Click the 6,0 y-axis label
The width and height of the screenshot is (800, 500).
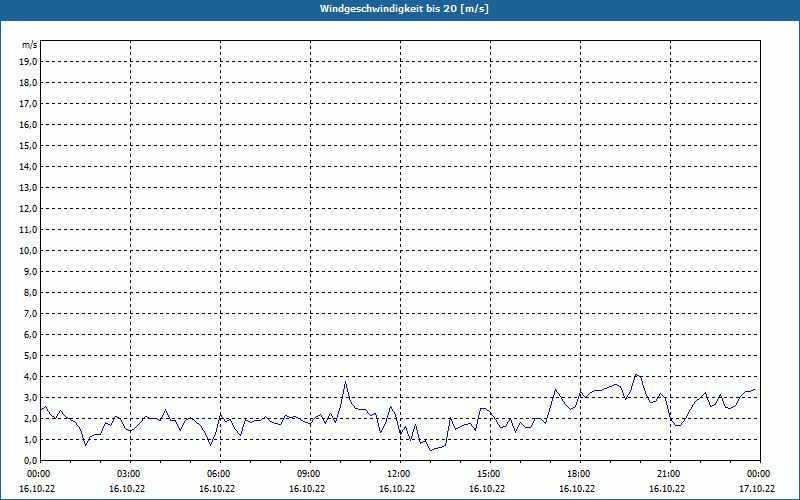31,335
